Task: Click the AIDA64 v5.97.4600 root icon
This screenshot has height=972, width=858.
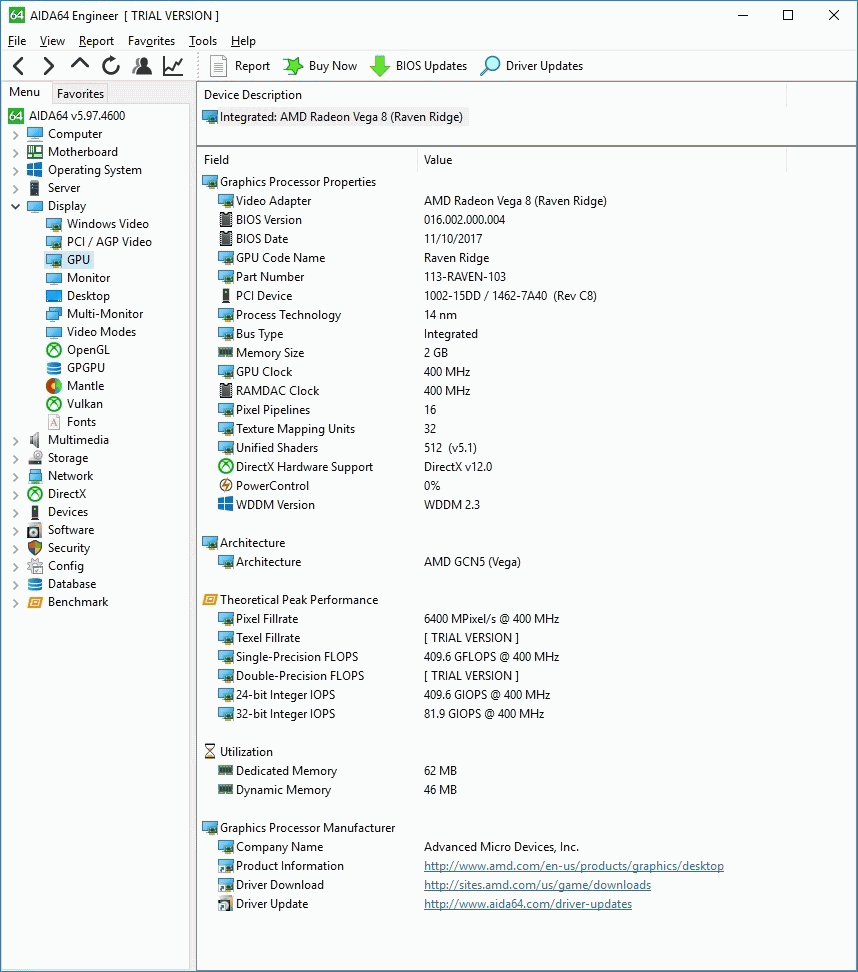Action: [x=16, y=116]
